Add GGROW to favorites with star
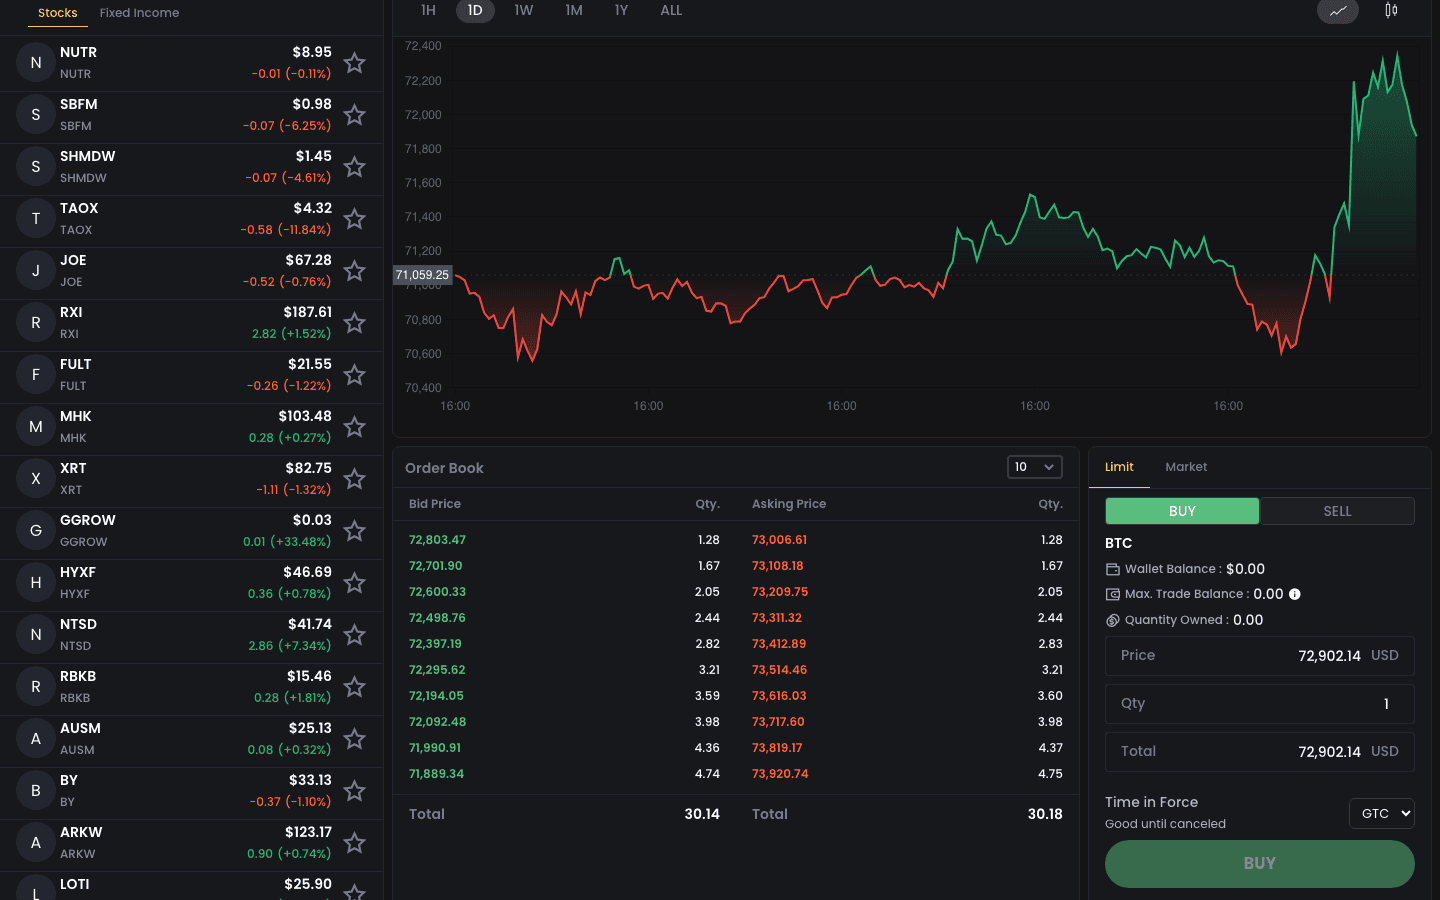Image resolution: width=1440 pixels, height=900 pixels. (x=354, y=531)
